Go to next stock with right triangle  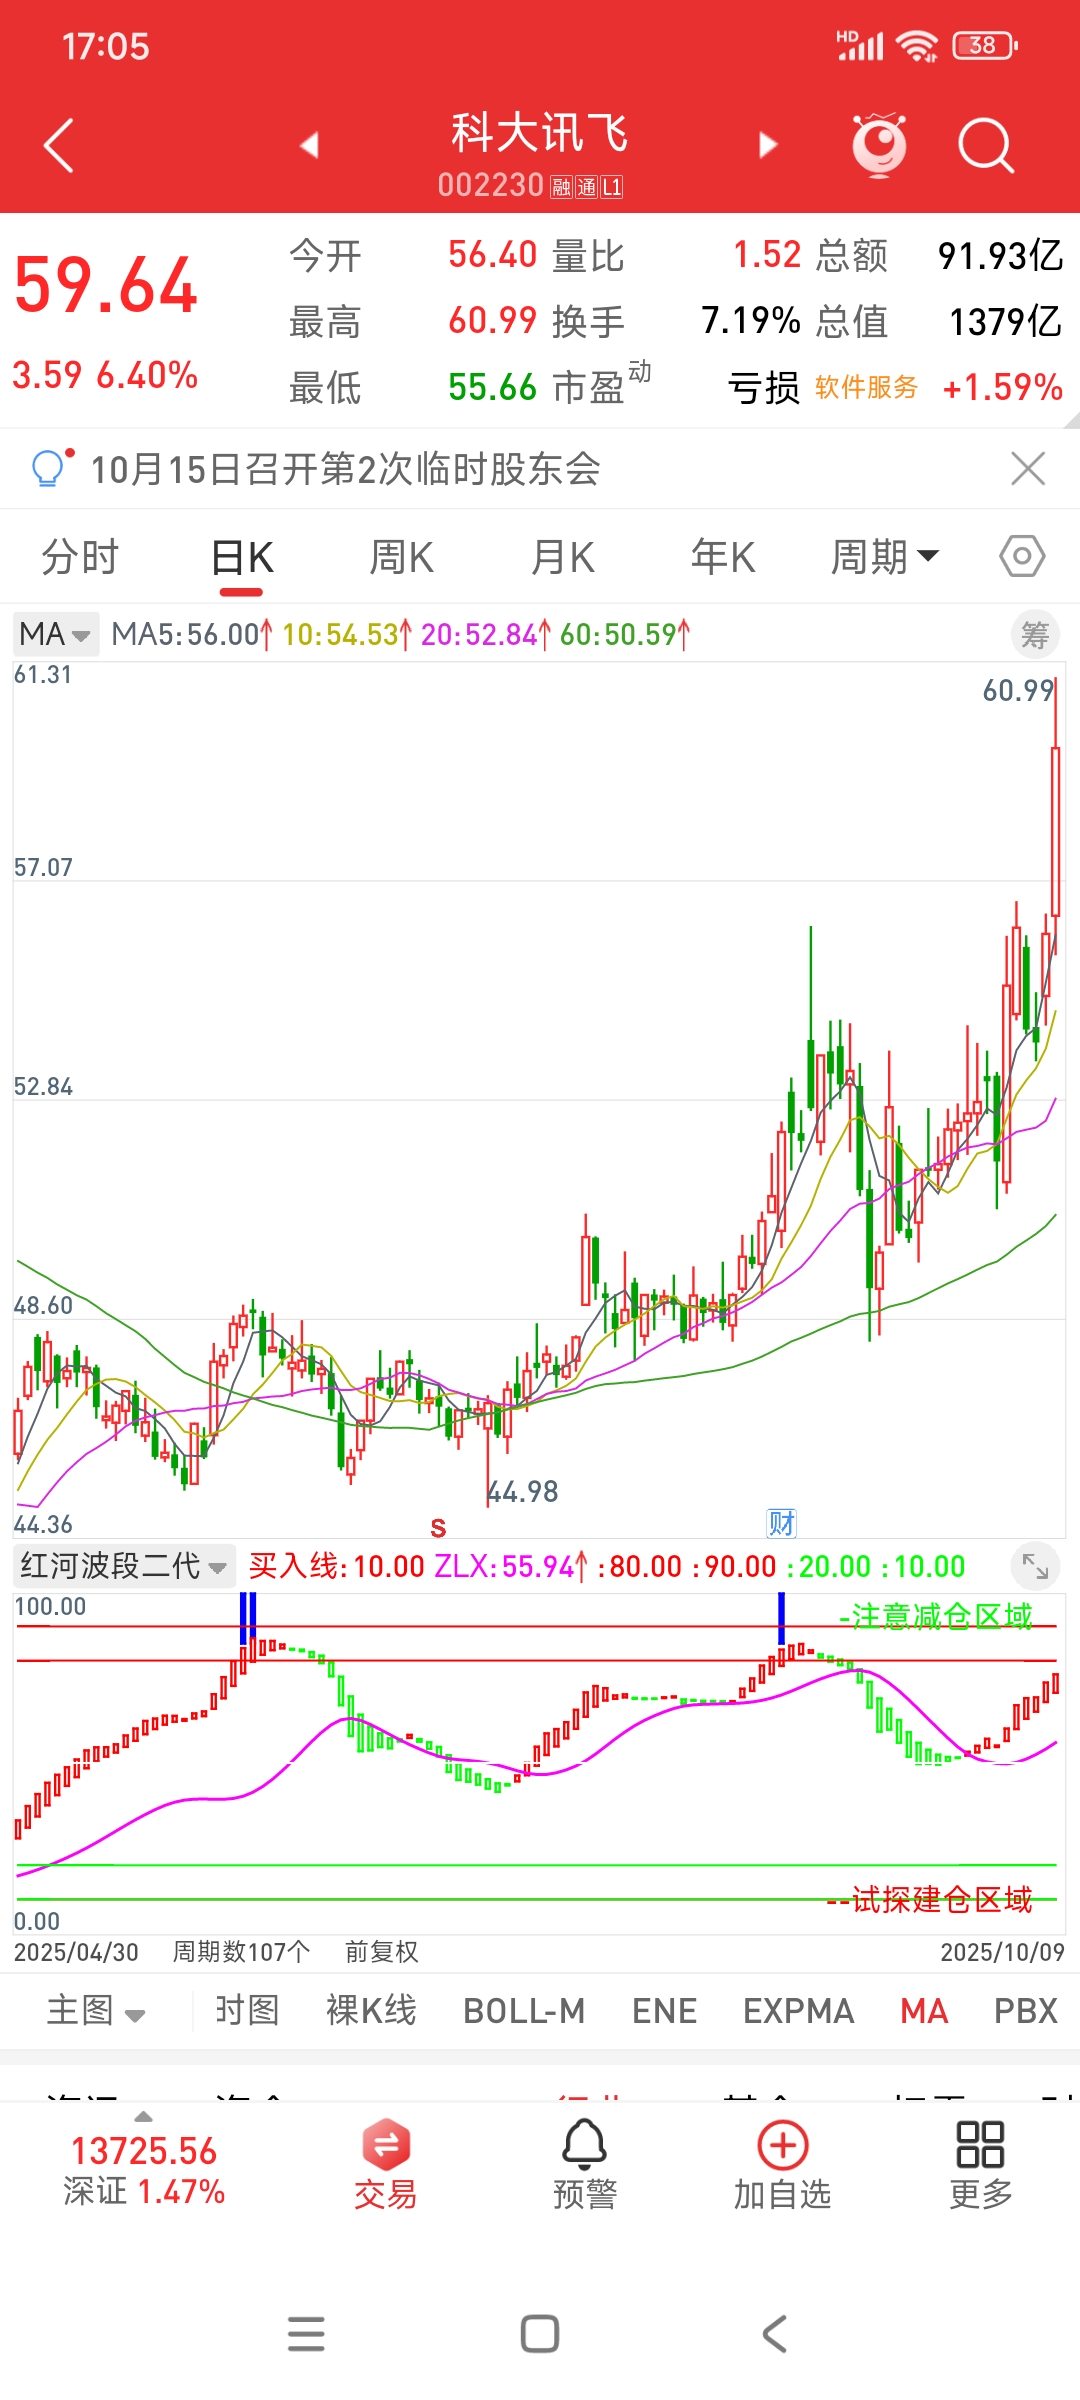pyautogui.click(x=767, y=146)
